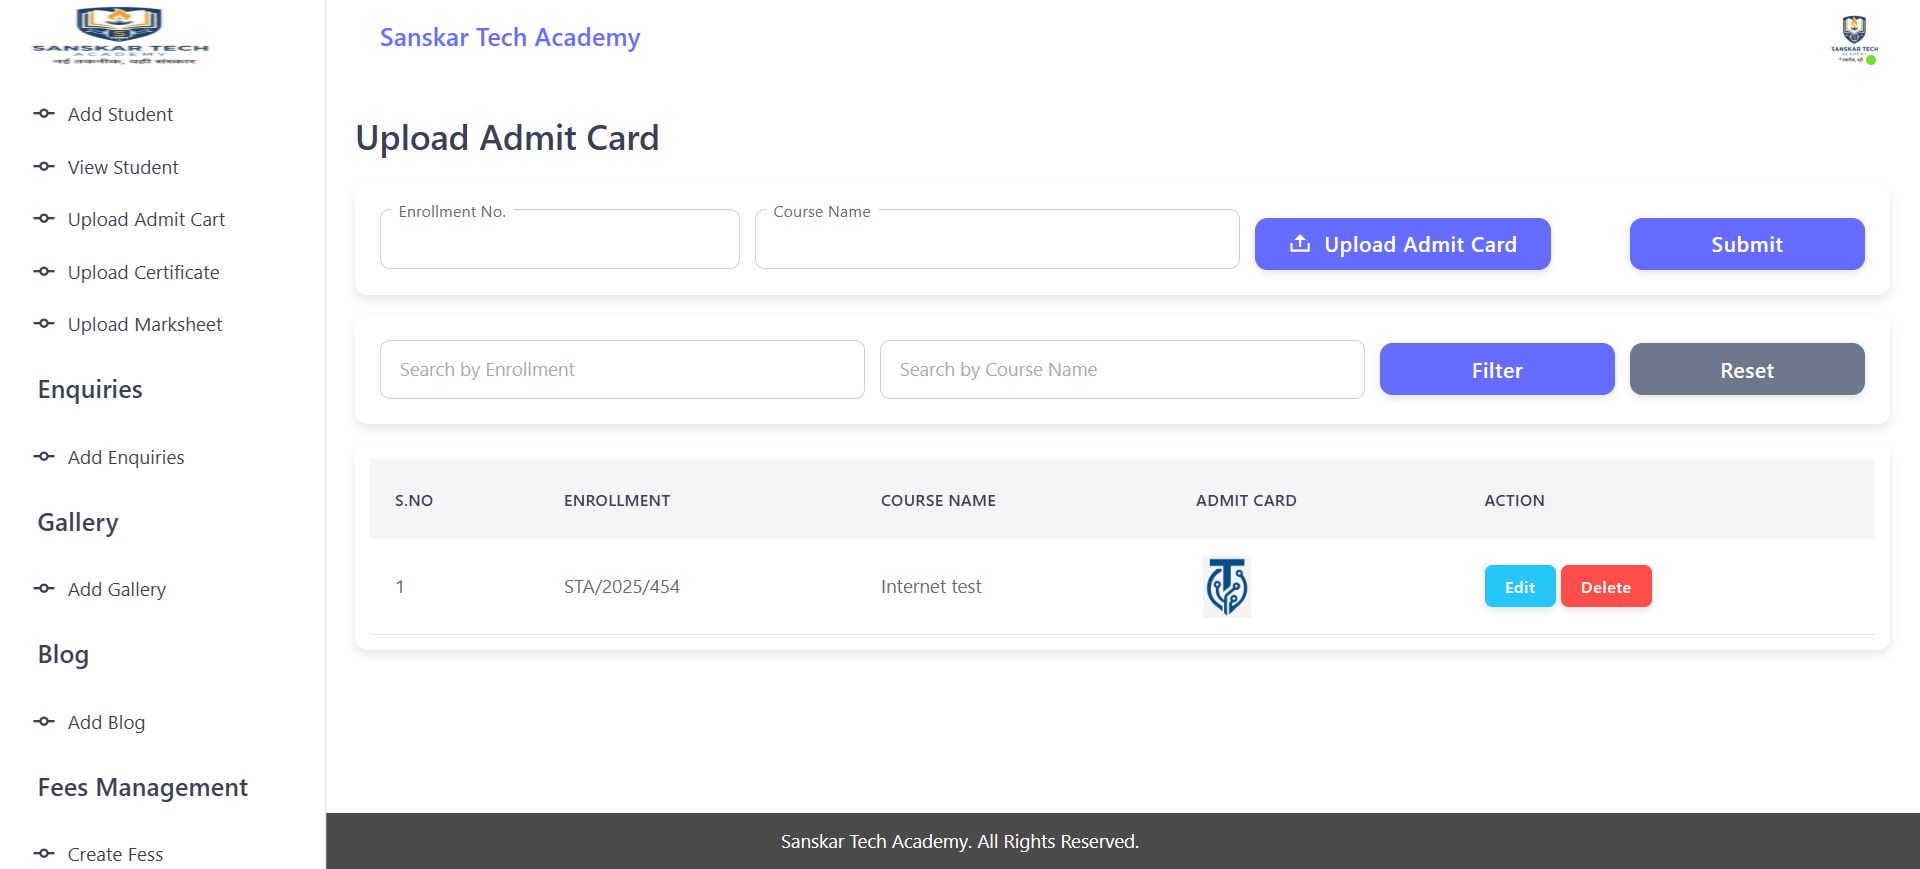Click the icon beside Add Blog
Screen dimensions: 1920x869
click(x=44, y=722)
